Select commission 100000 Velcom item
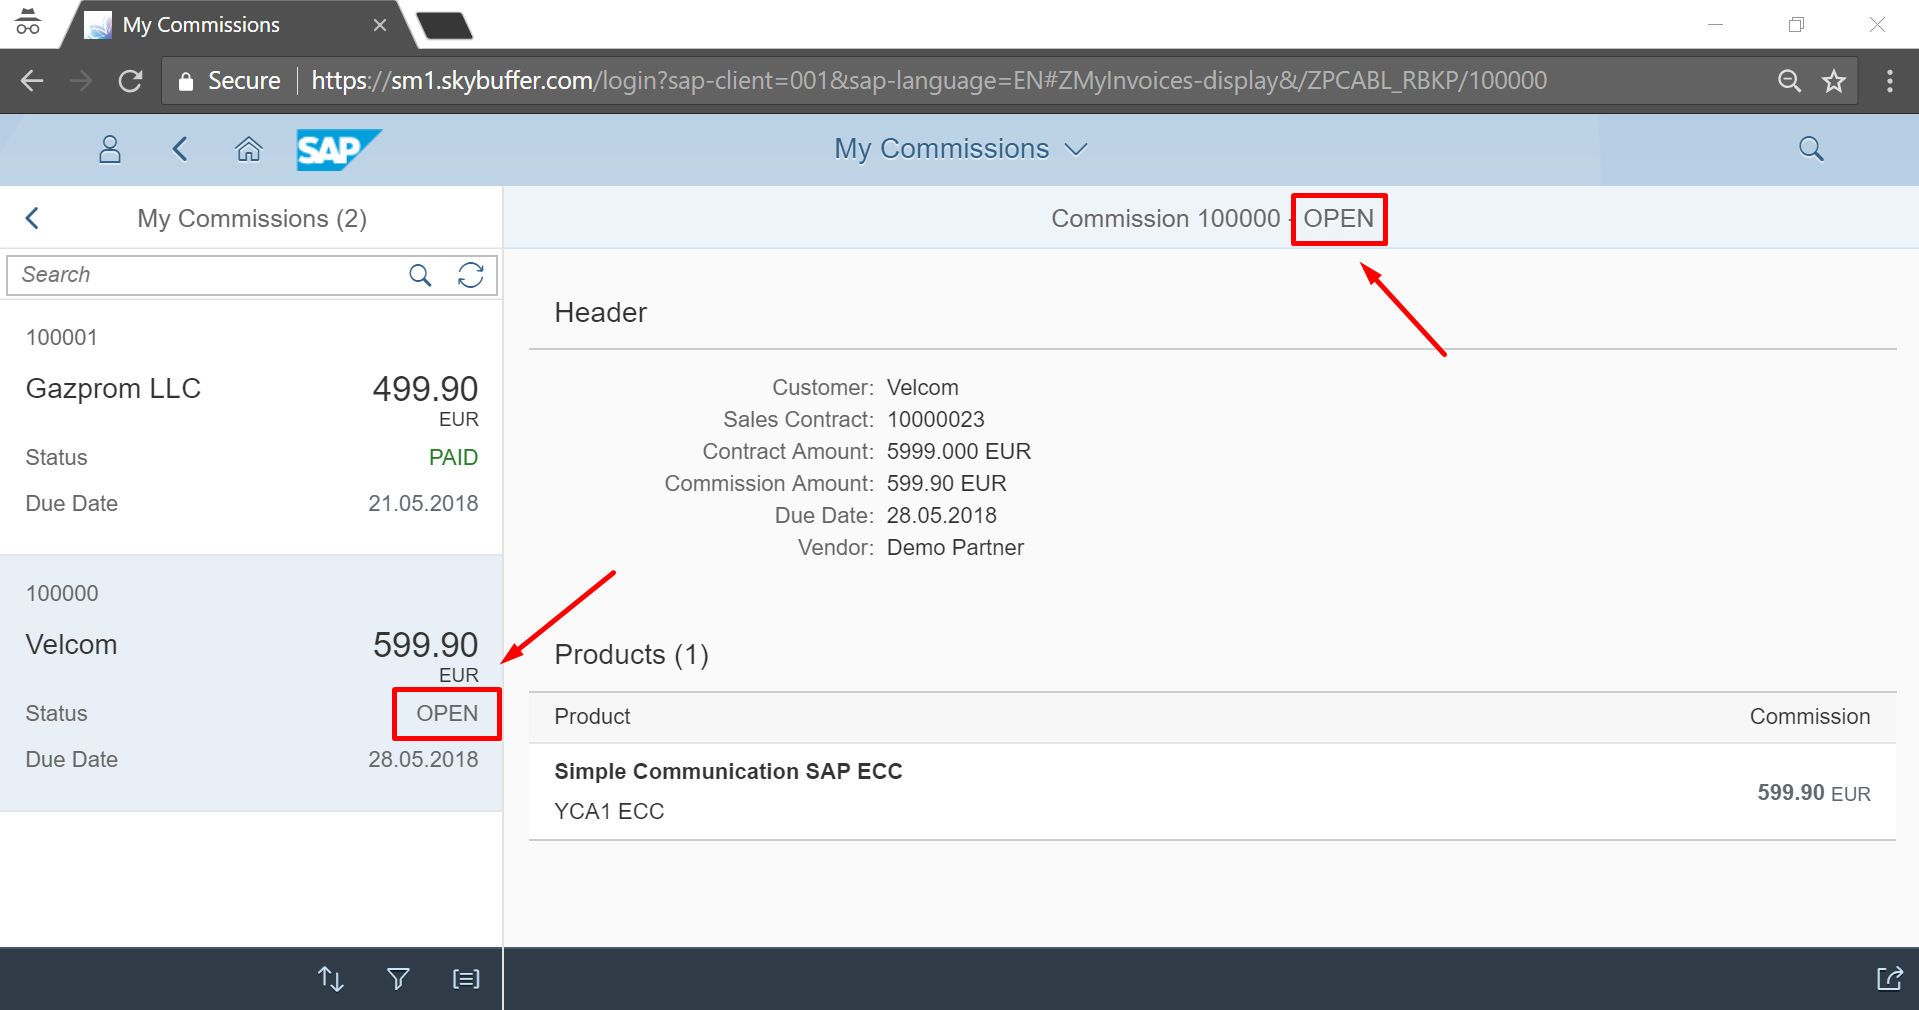Screen dimensions: 1919x1010 [x=251, y=683]
